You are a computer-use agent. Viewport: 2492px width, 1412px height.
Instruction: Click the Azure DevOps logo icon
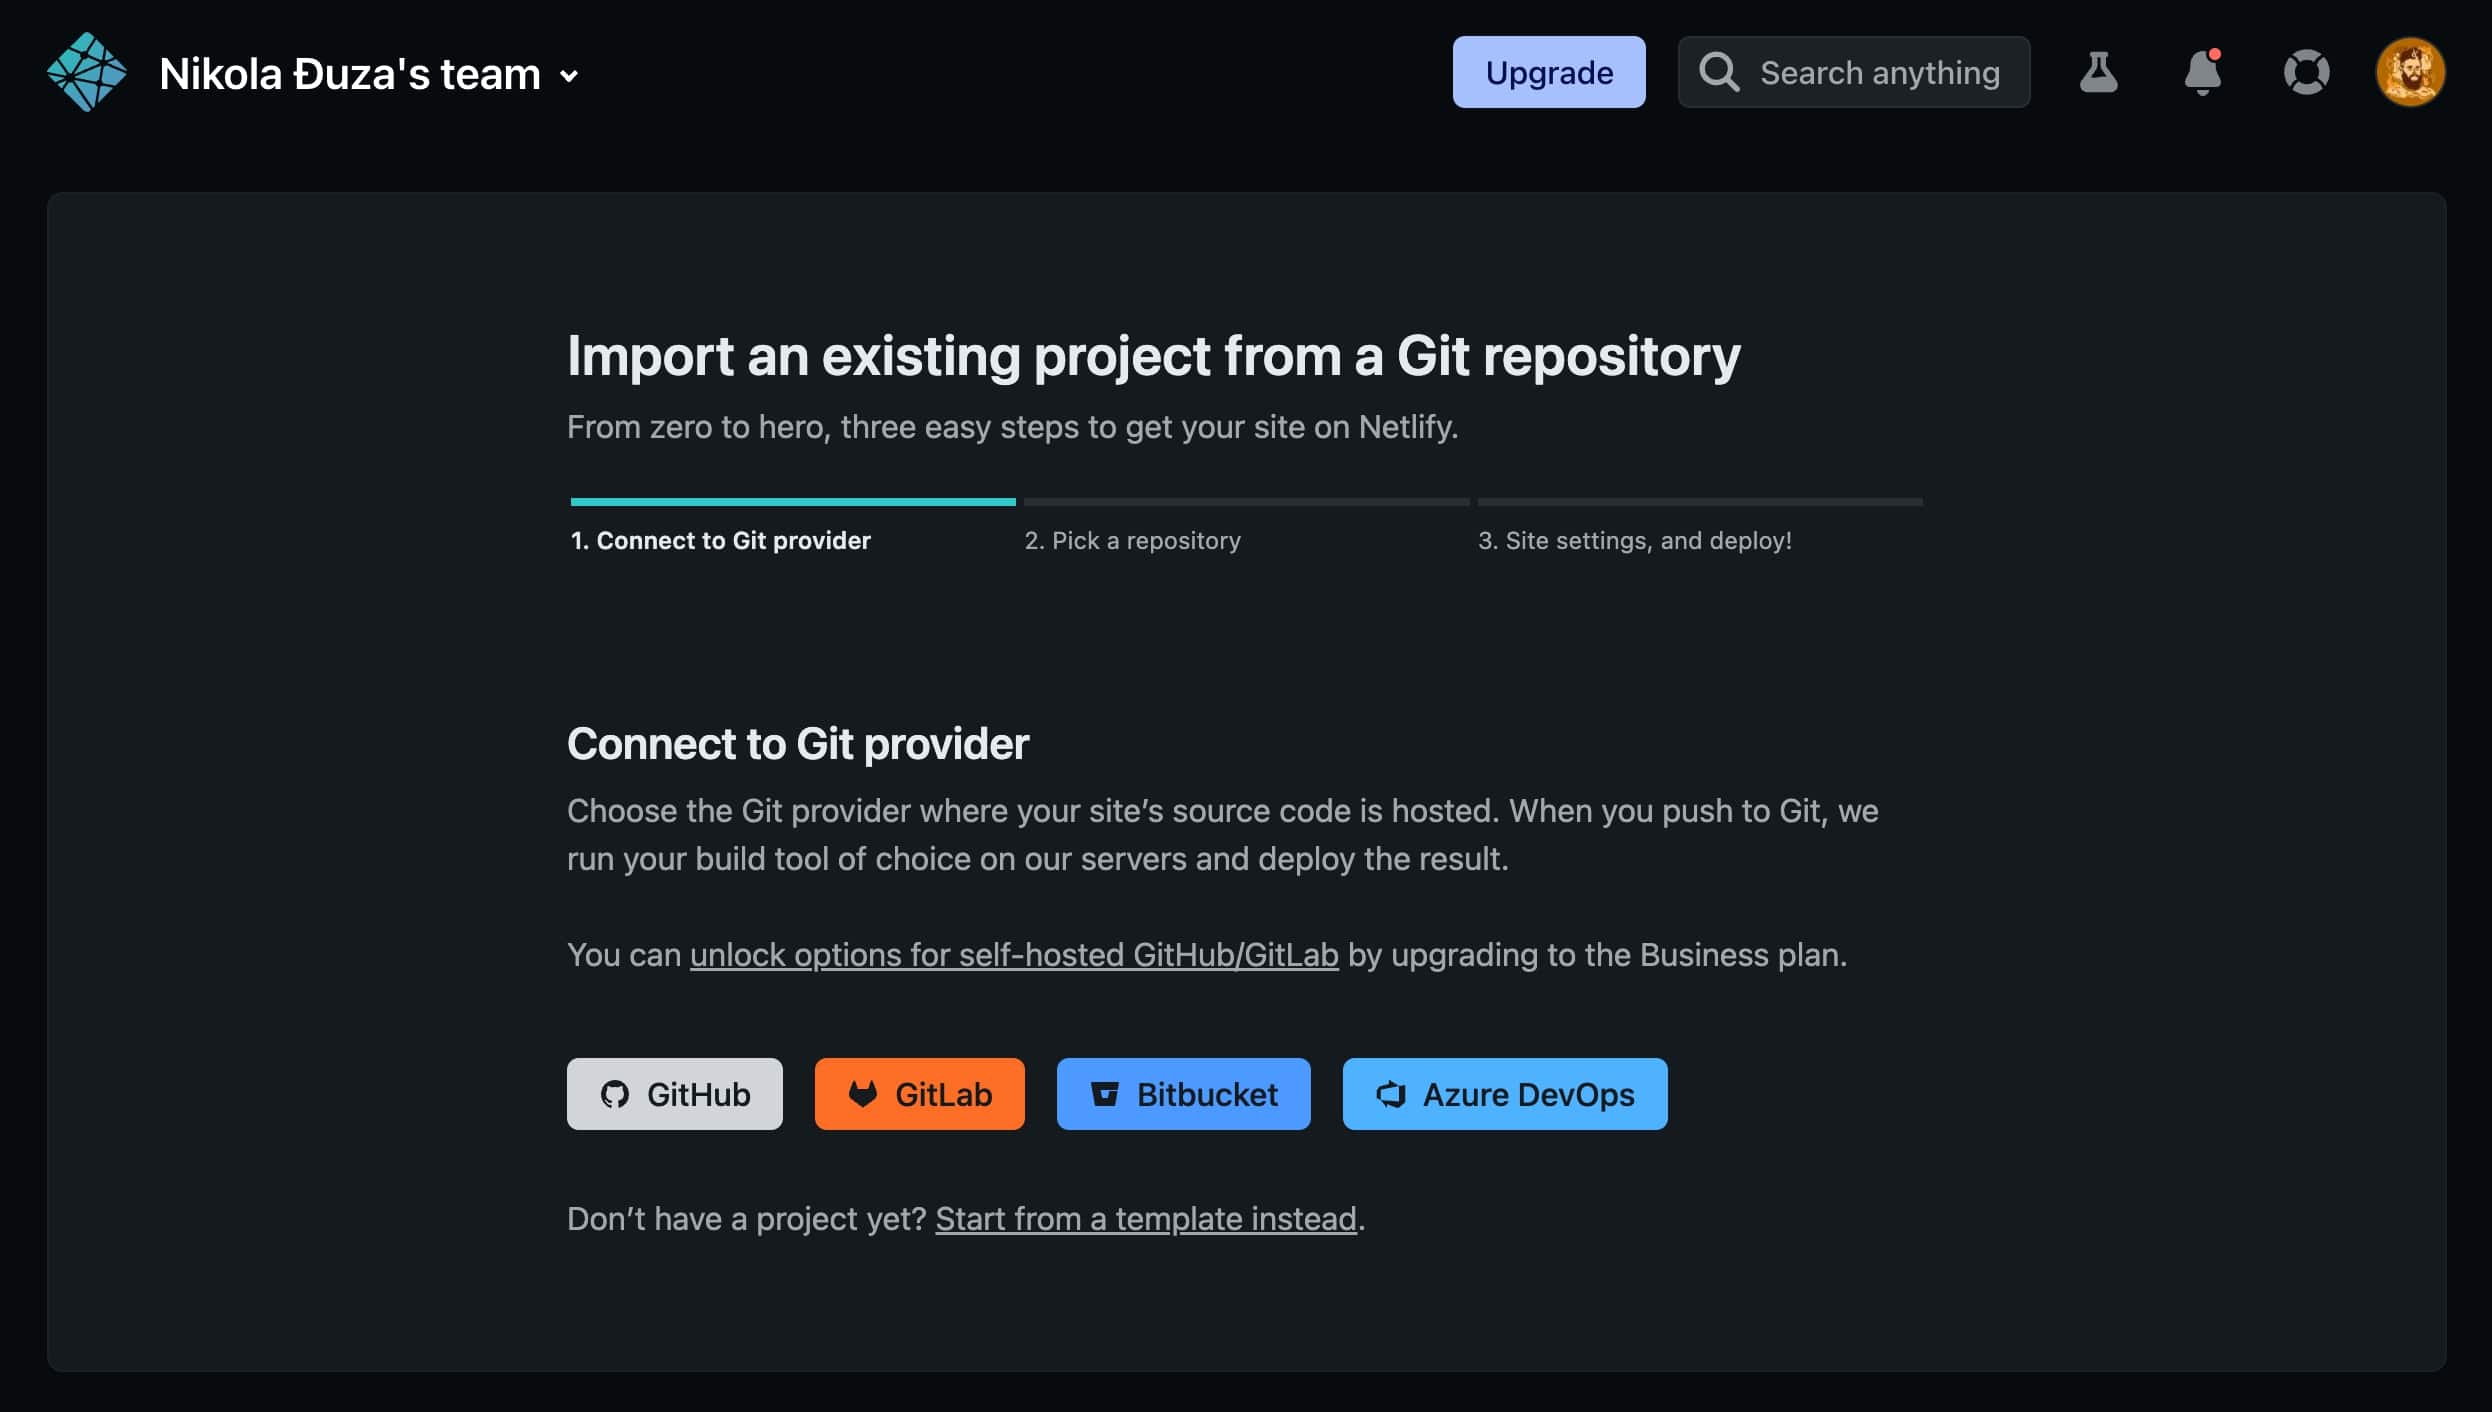1391,1094
